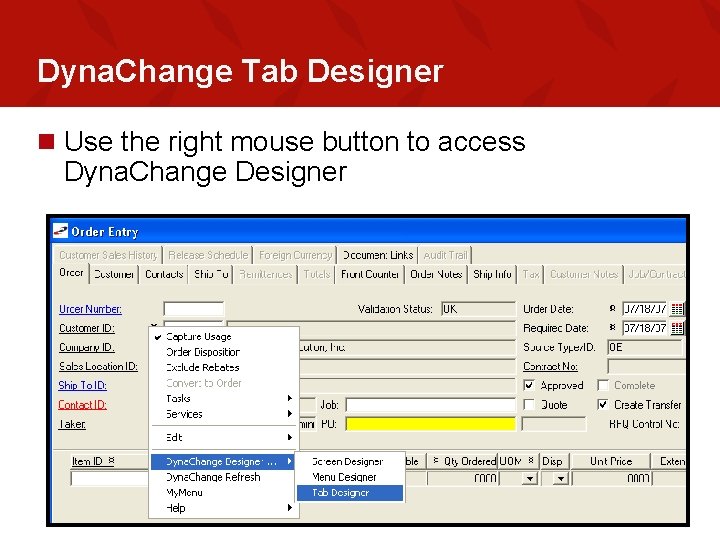Image resolution: width=720 pixels, height=540 pixels.
Task: Open the UOM dropdown arrow
Action: tap(530, 479)
